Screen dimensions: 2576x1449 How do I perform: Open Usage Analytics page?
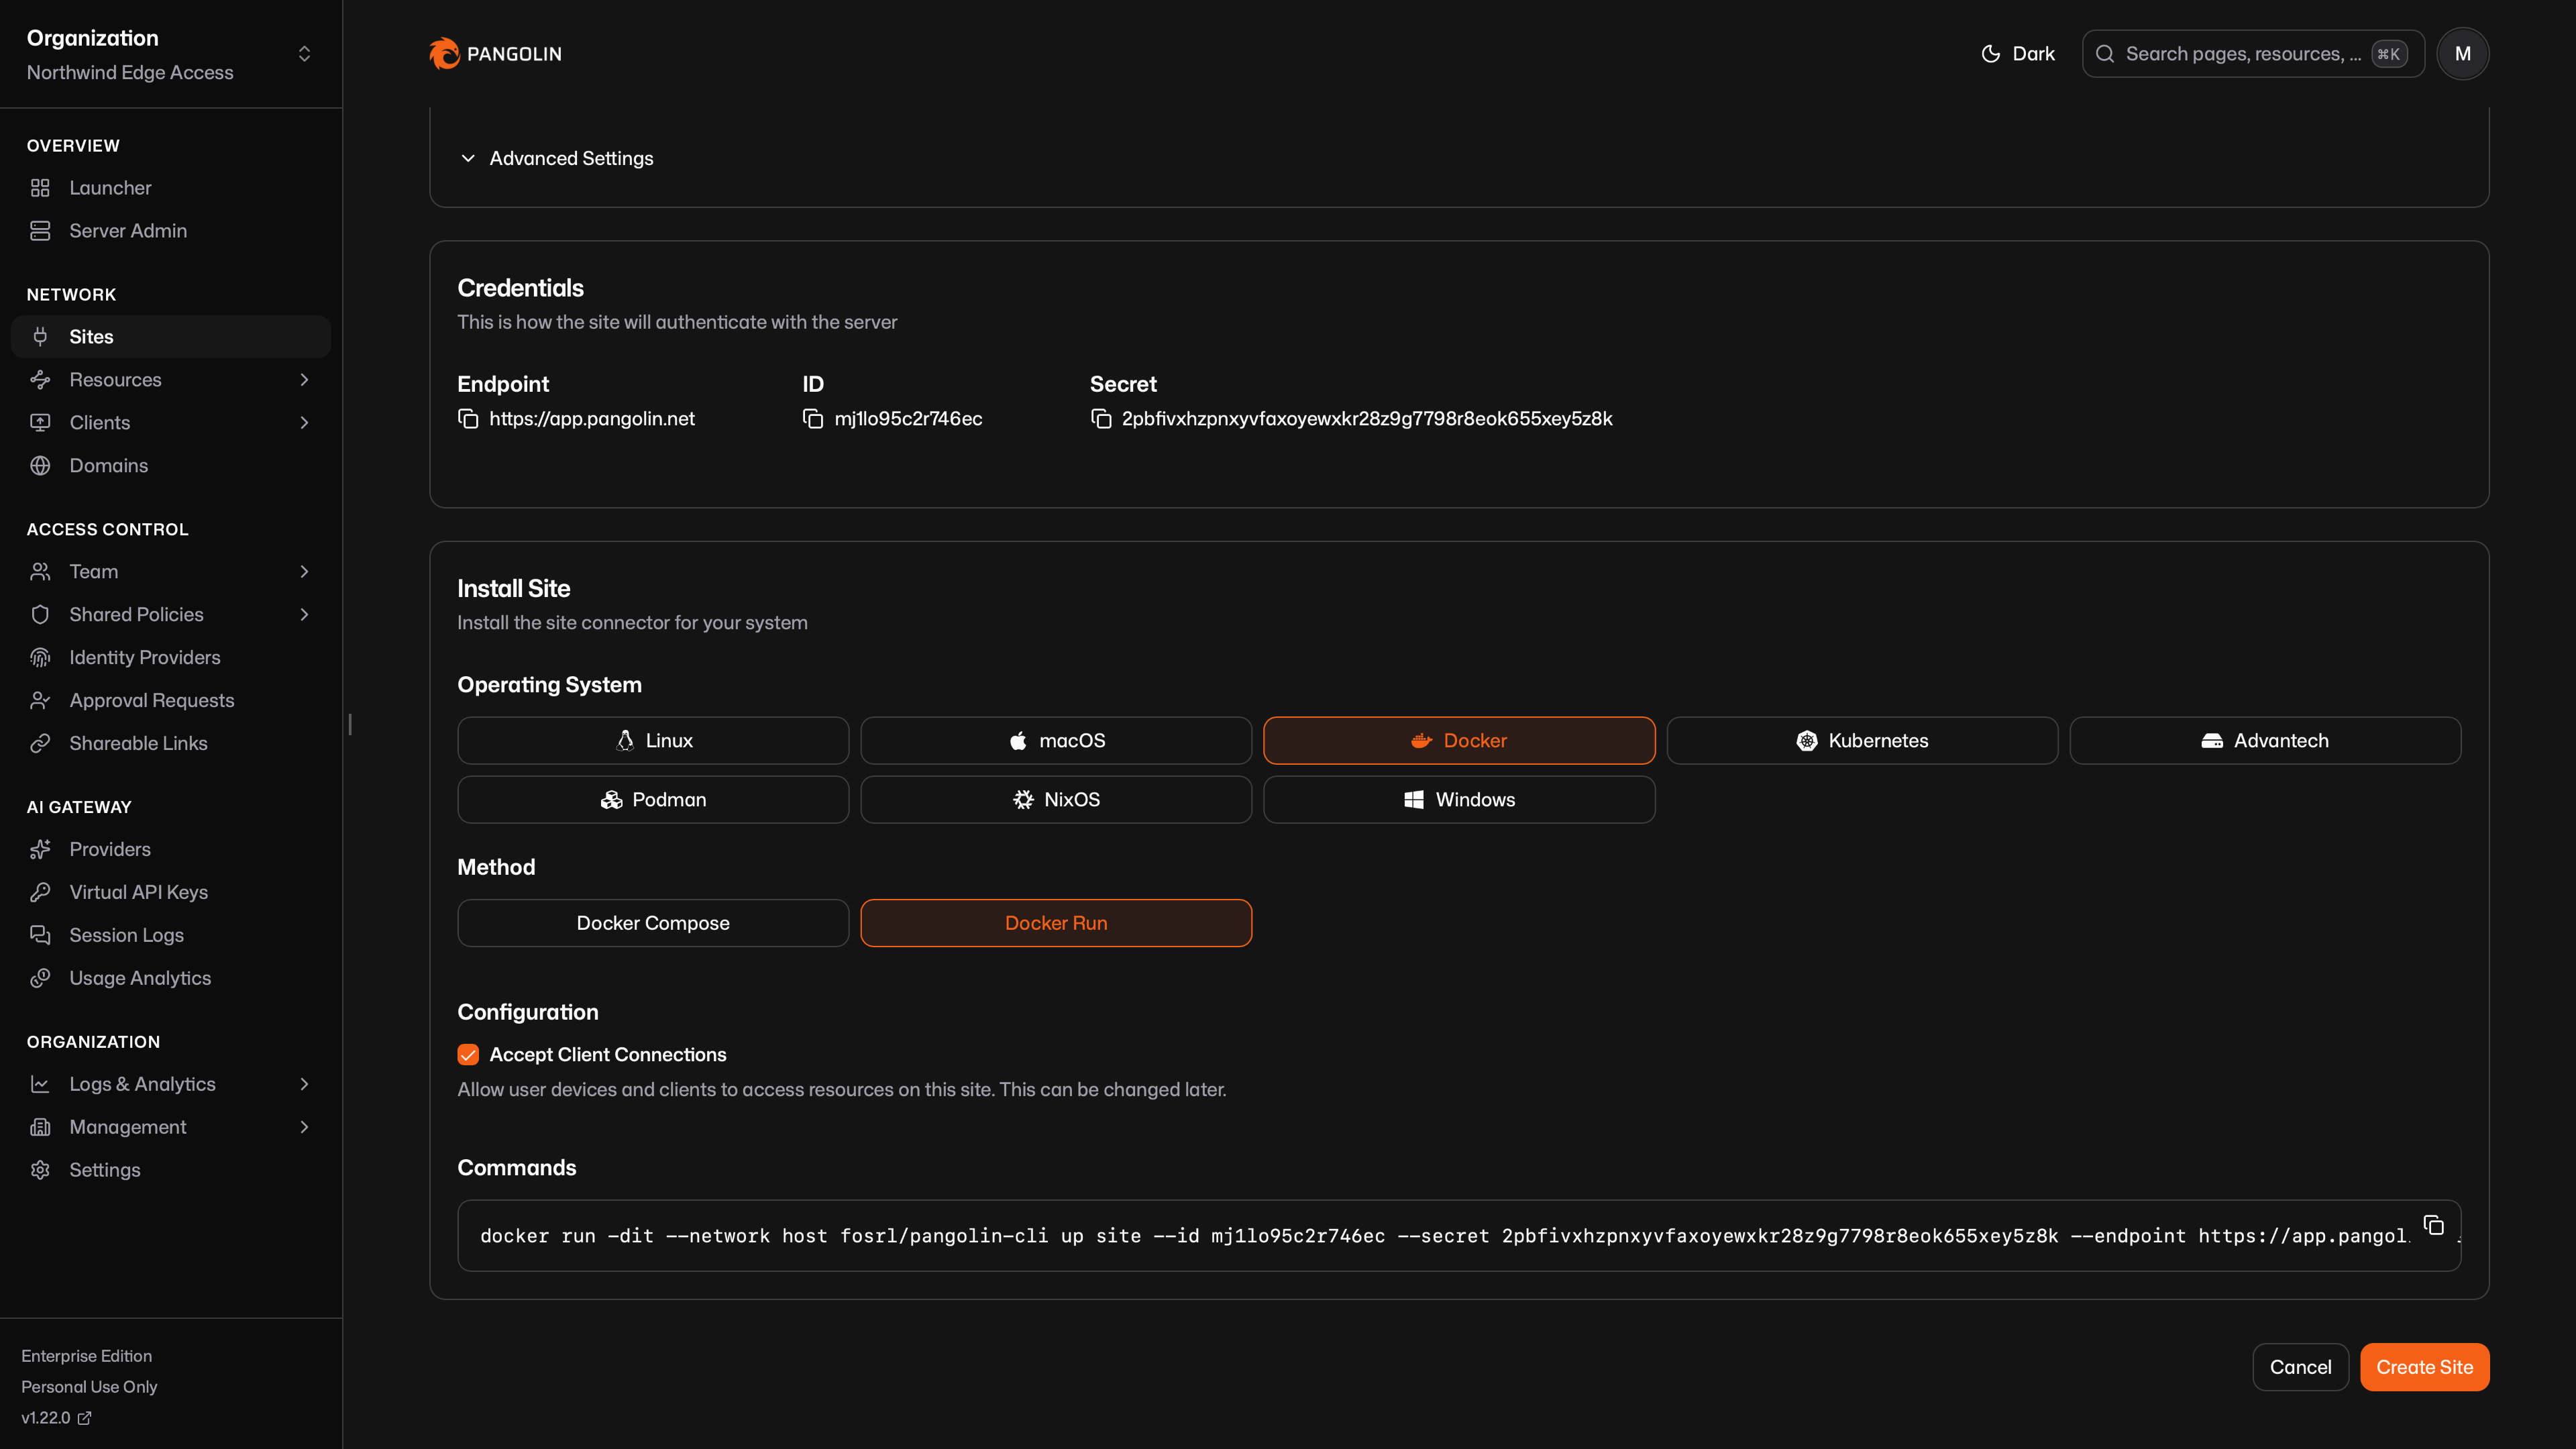171,979
